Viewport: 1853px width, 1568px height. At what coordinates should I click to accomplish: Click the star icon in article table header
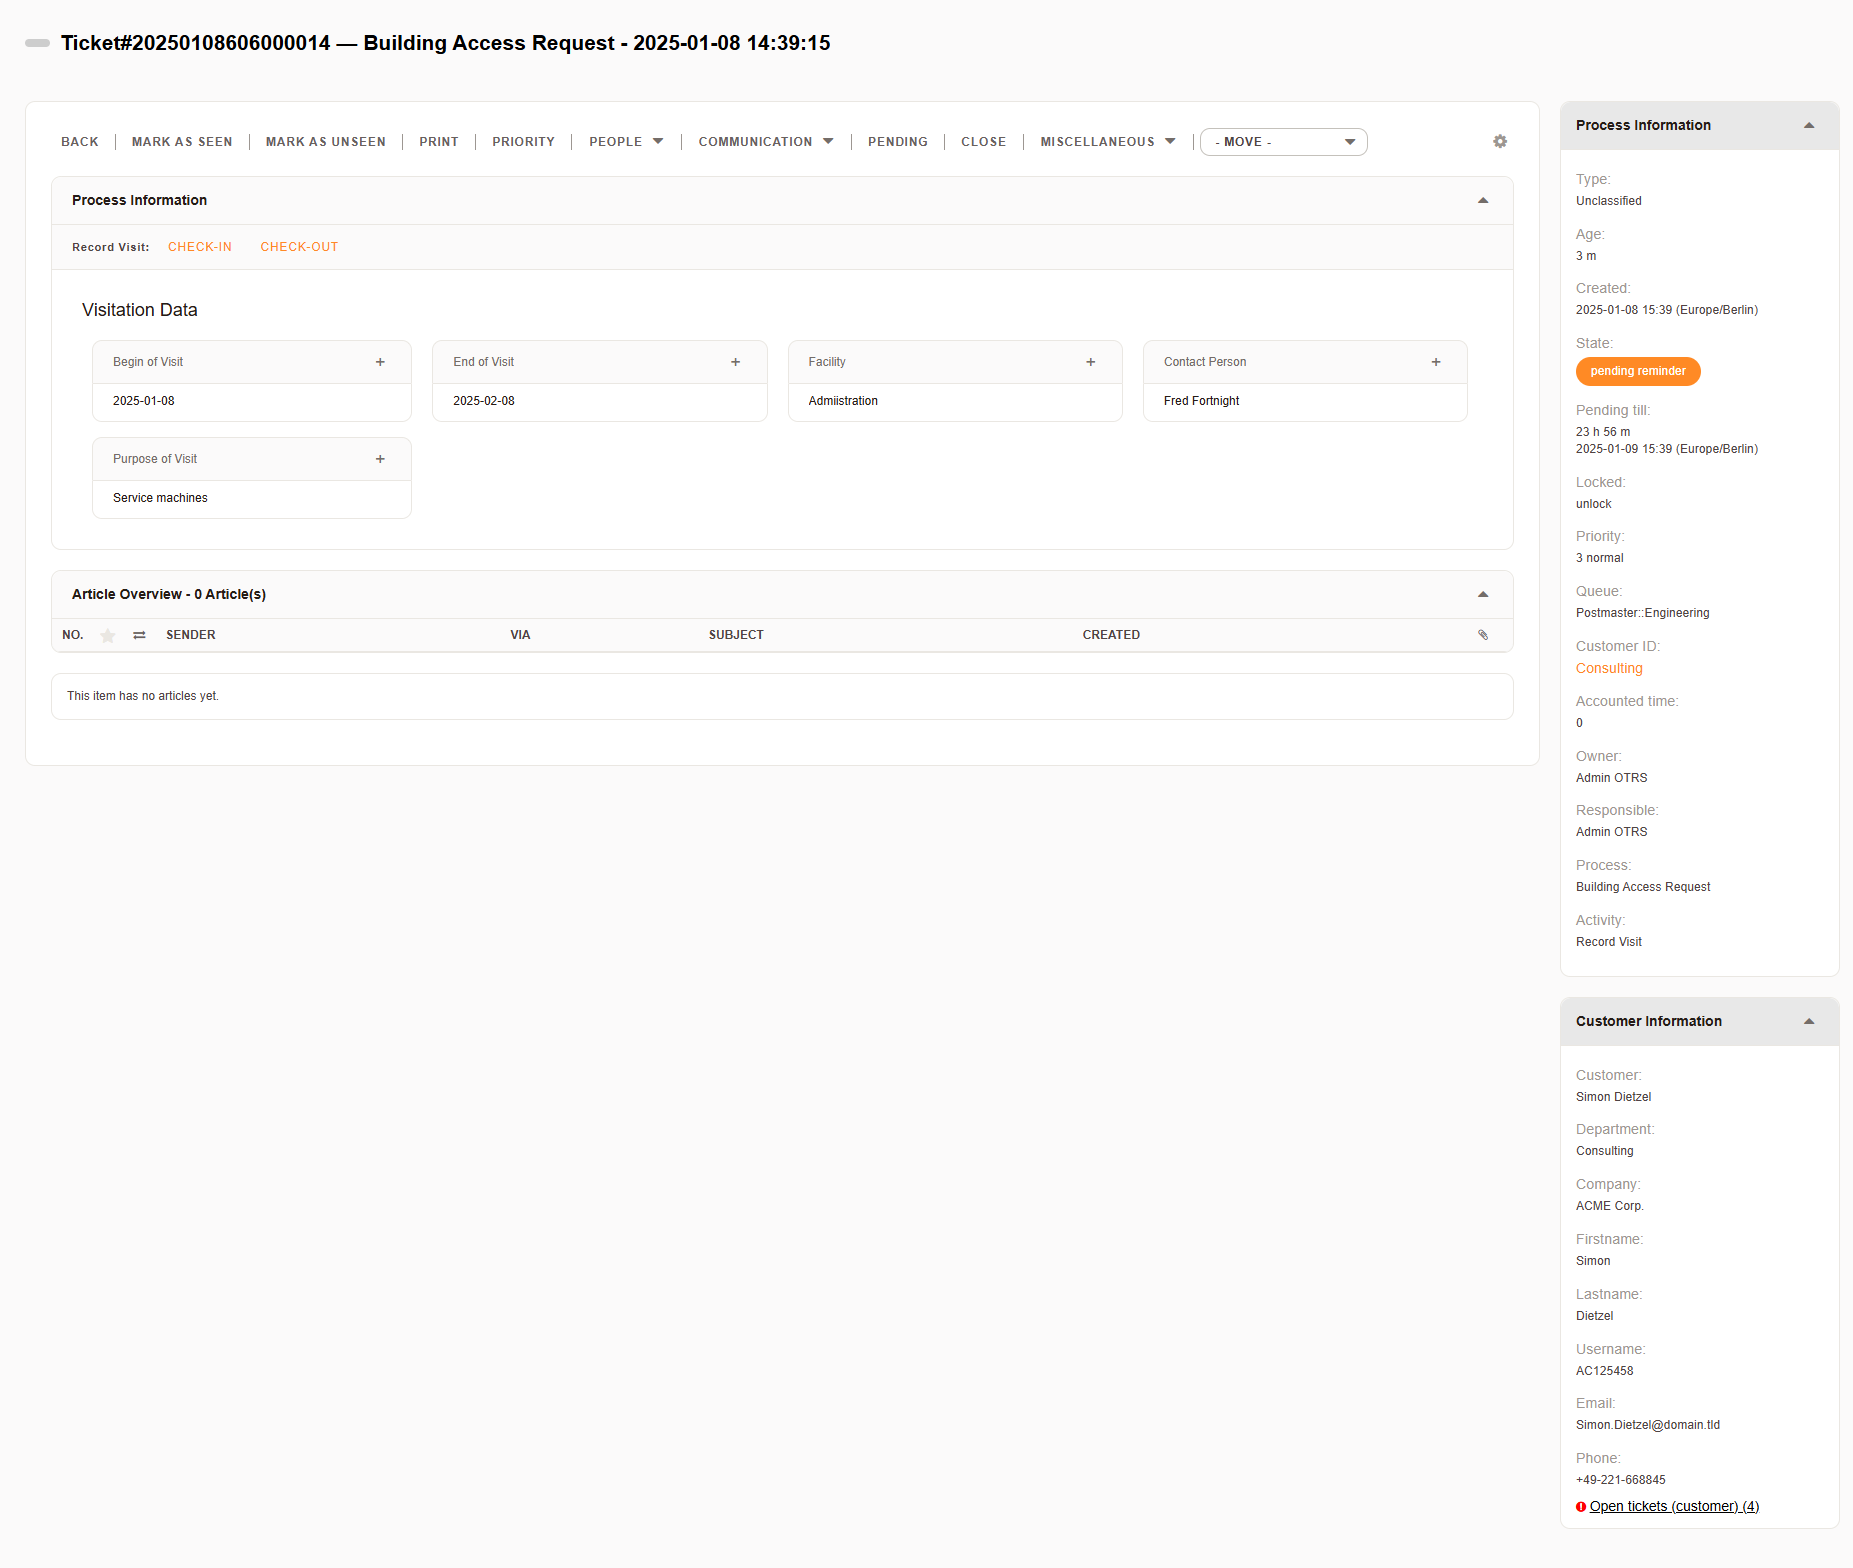[x=108, y=636]
